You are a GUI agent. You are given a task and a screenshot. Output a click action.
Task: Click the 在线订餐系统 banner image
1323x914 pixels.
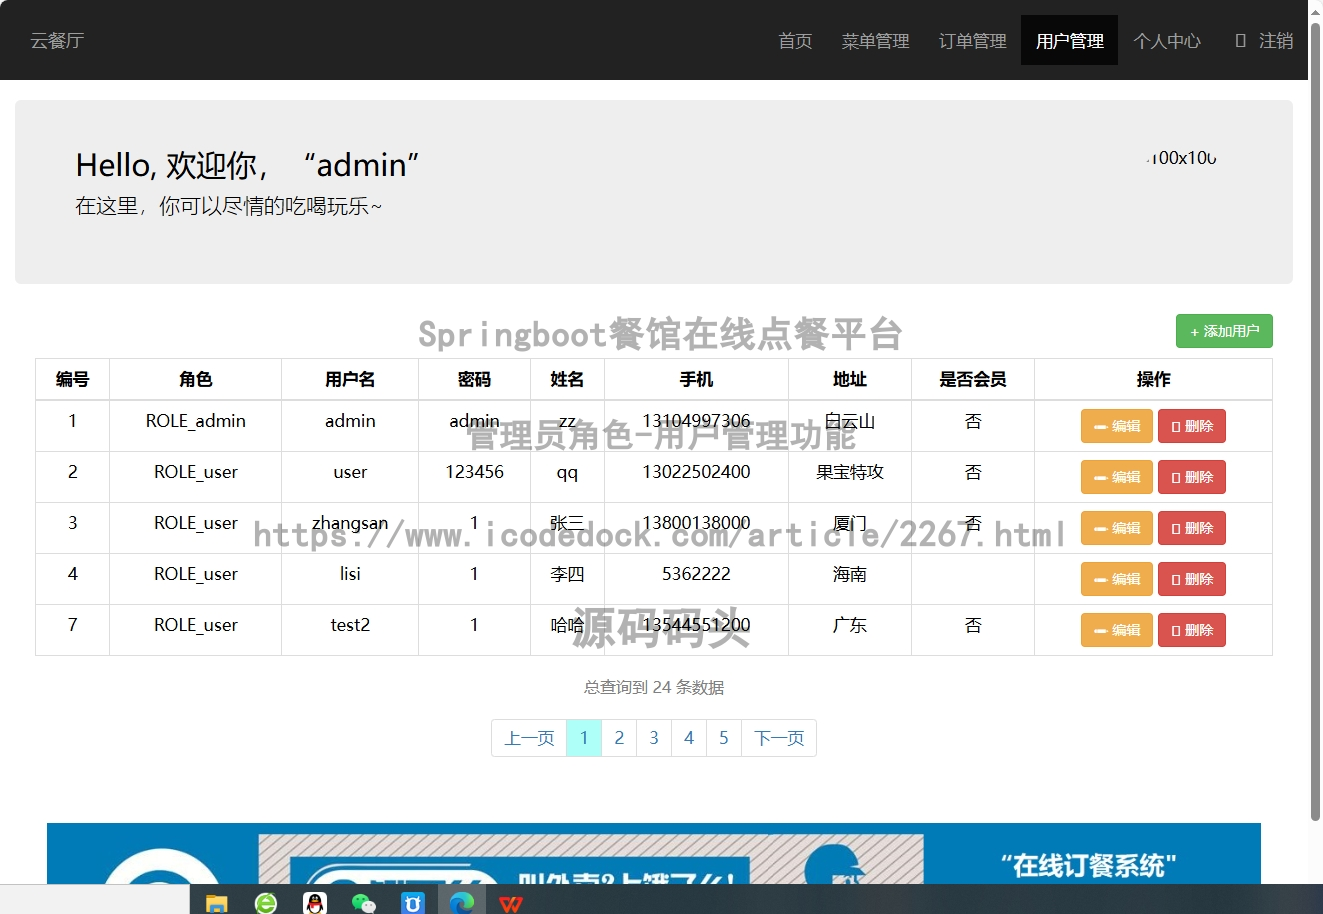654,853
